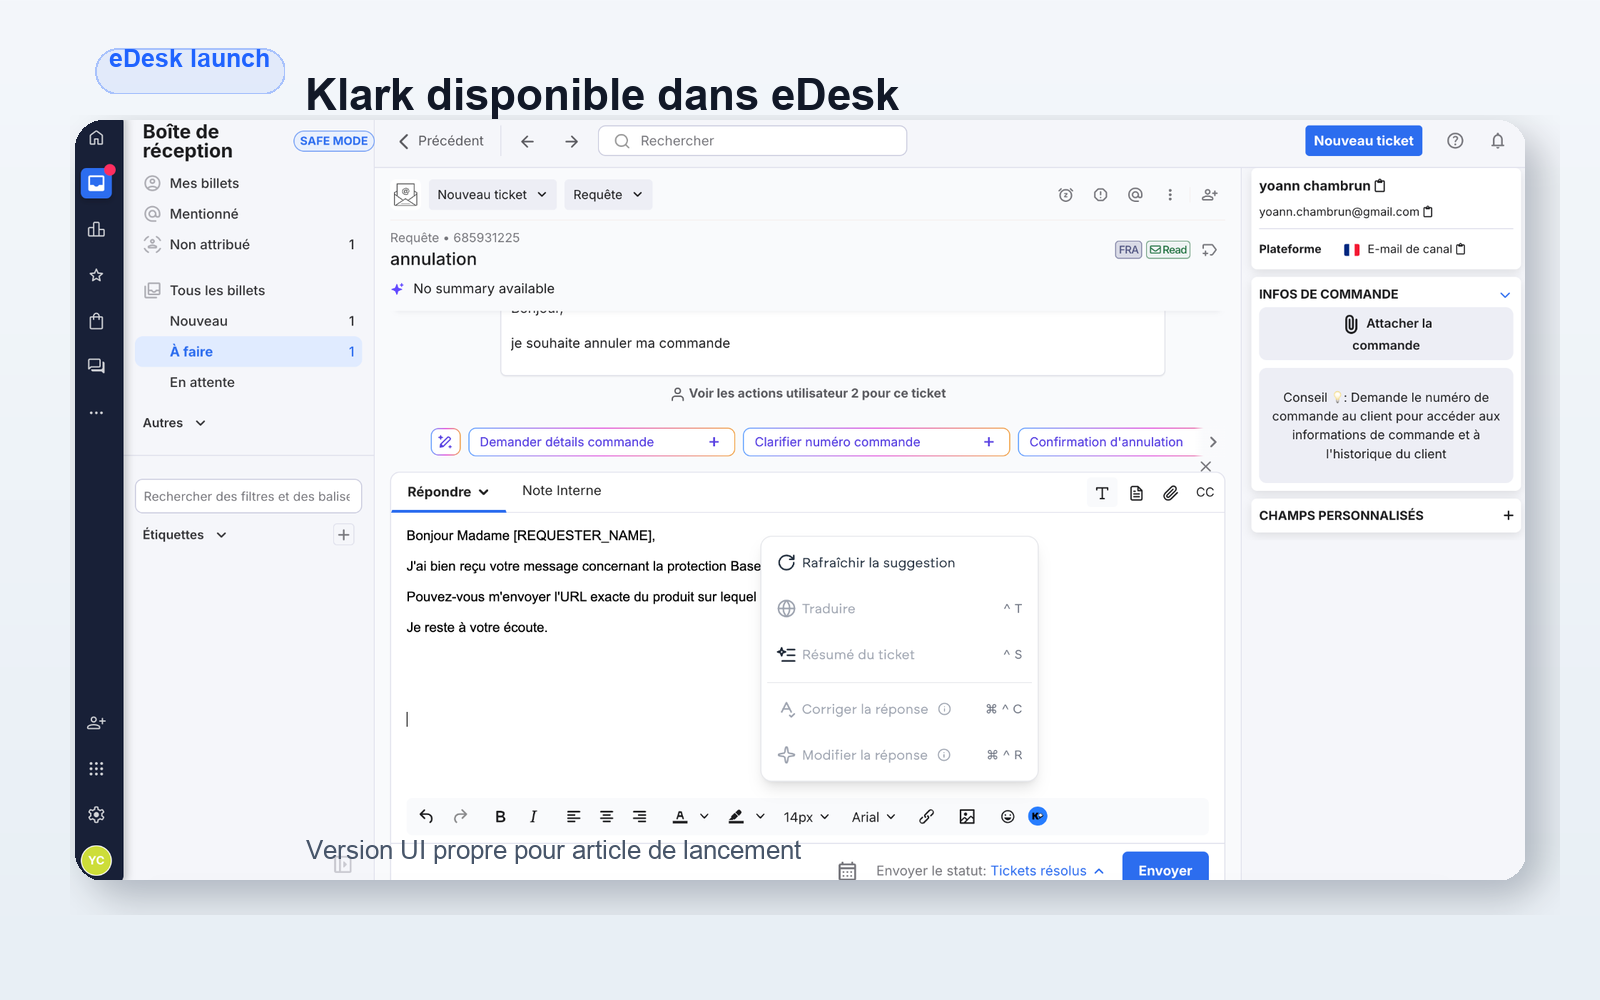Click the Klark assistant icon in the toolbar
Image resolution: width=1600 pixels, height=1000 pixels.
1037,816
